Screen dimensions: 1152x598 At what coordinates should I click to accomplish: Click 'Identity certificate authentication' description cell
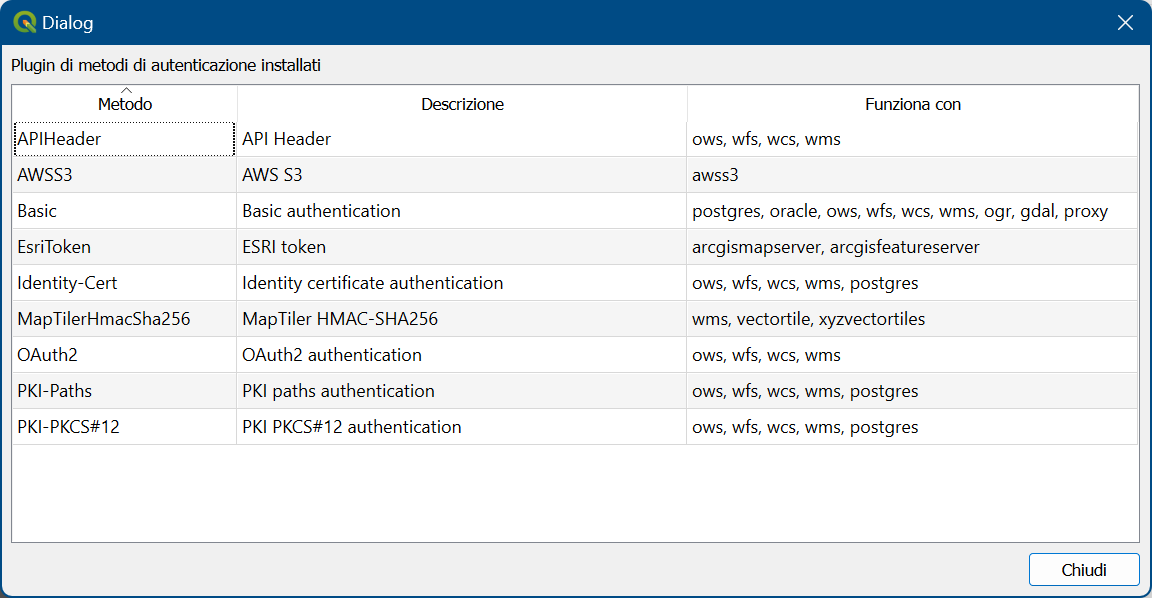point(461,283)
